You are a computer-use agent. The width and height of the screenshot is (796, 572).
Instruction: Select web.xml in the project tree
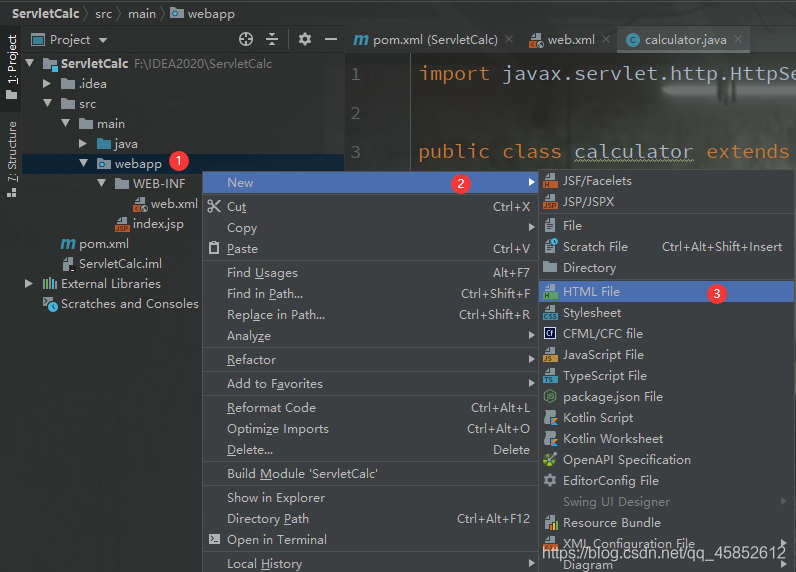[174, 204]
